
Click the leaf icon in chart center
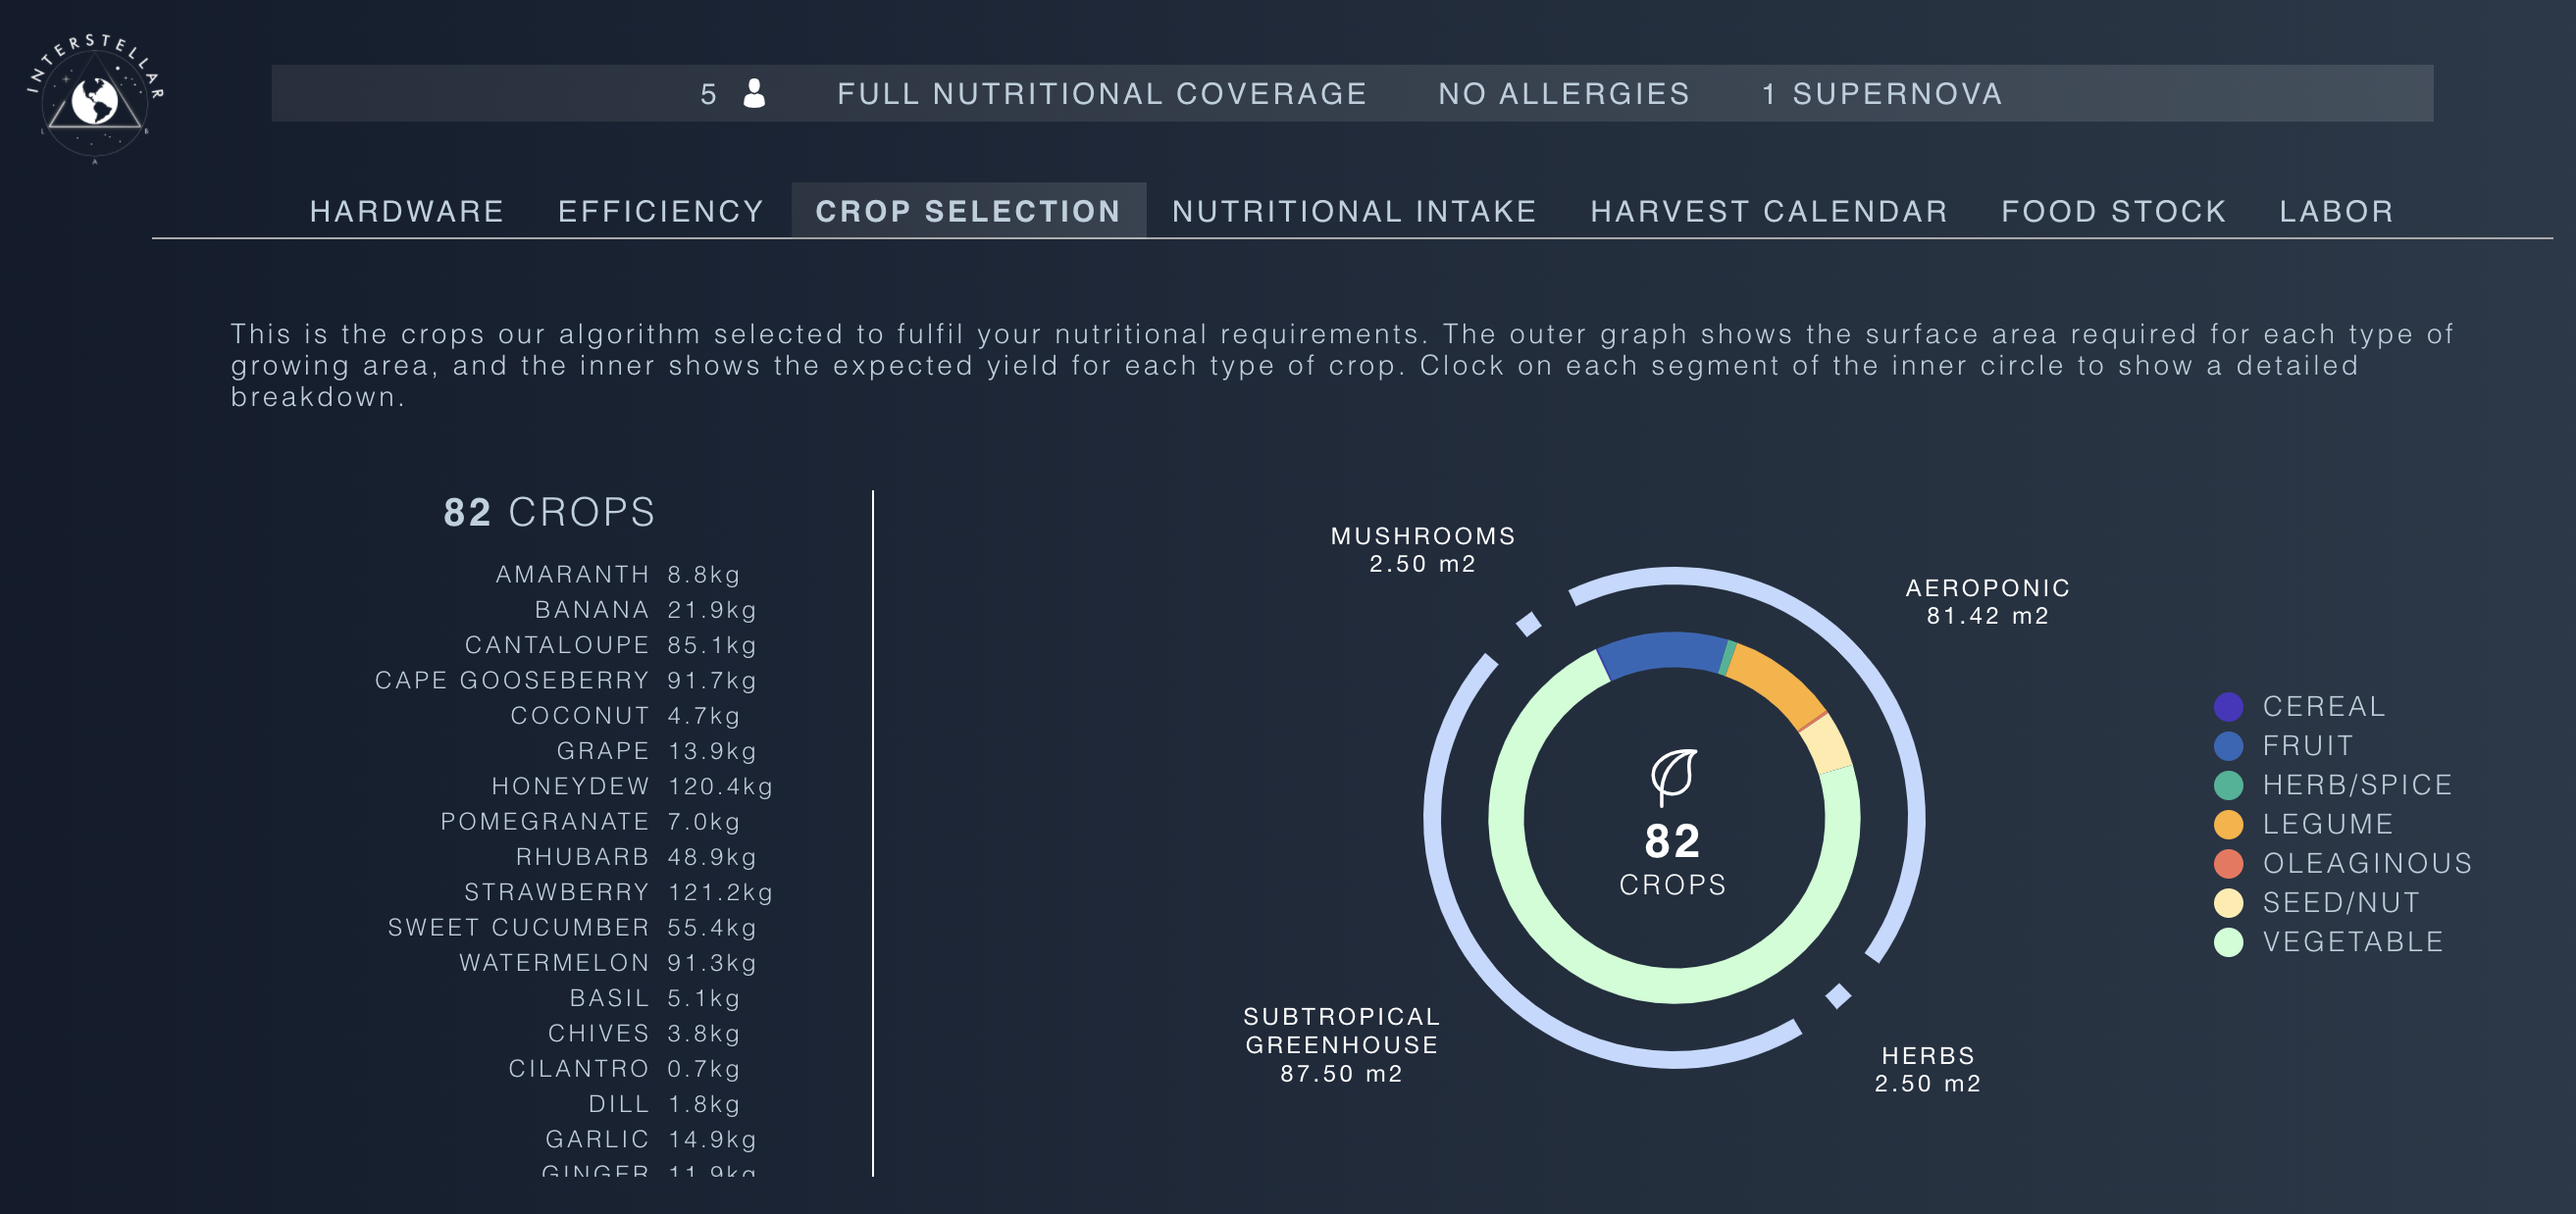(x=1673, y=775)
